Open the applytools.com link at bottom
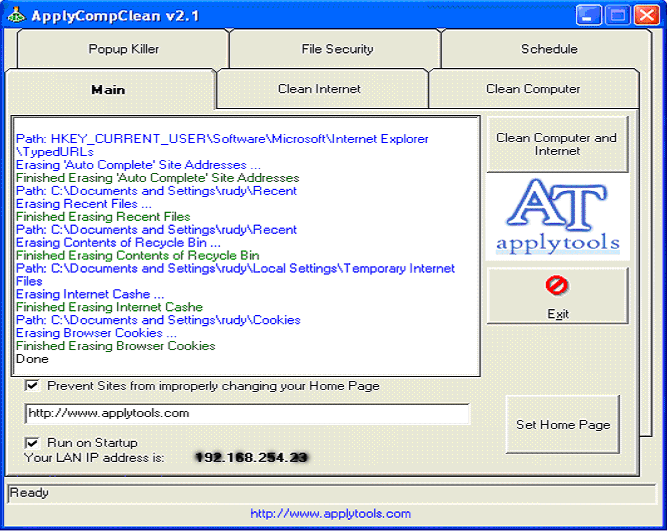667x531 pixels. click(x=330, y=514)
